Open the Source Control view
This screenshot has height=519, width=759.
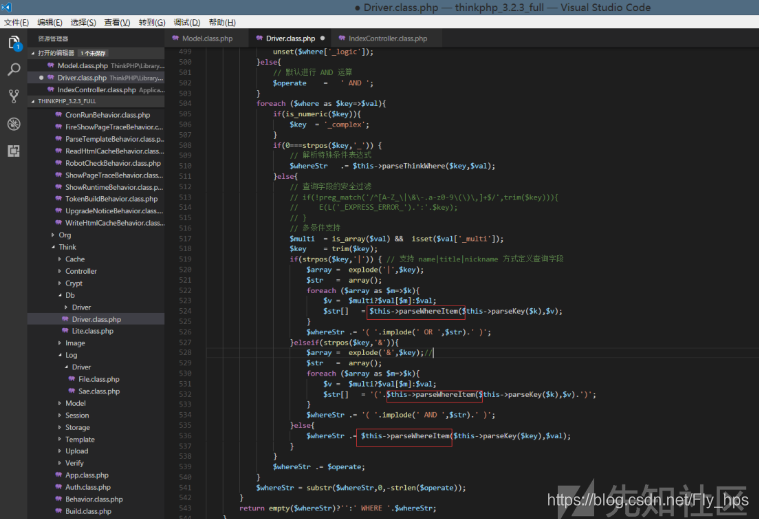click(x=14, y=96)
